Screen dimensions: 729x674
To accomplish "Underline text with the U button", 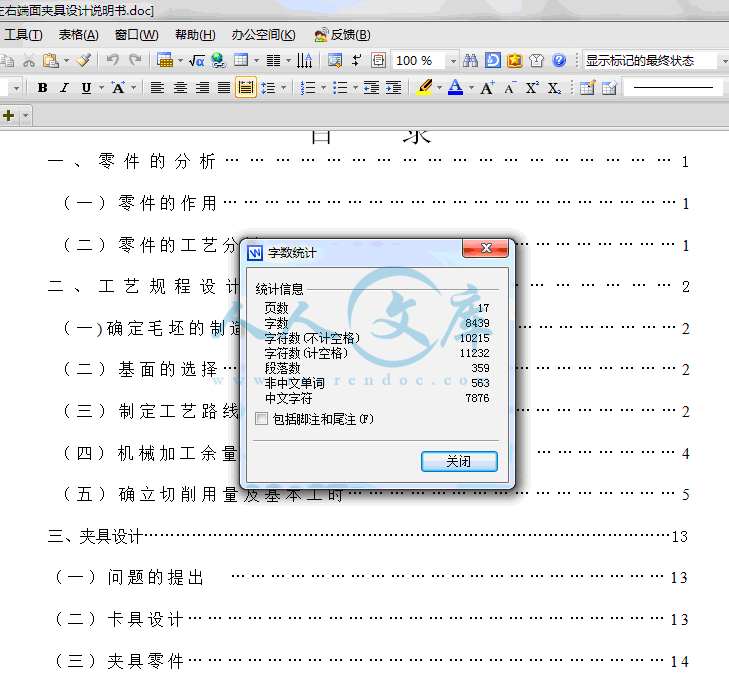I will click(x=86, y=87).
